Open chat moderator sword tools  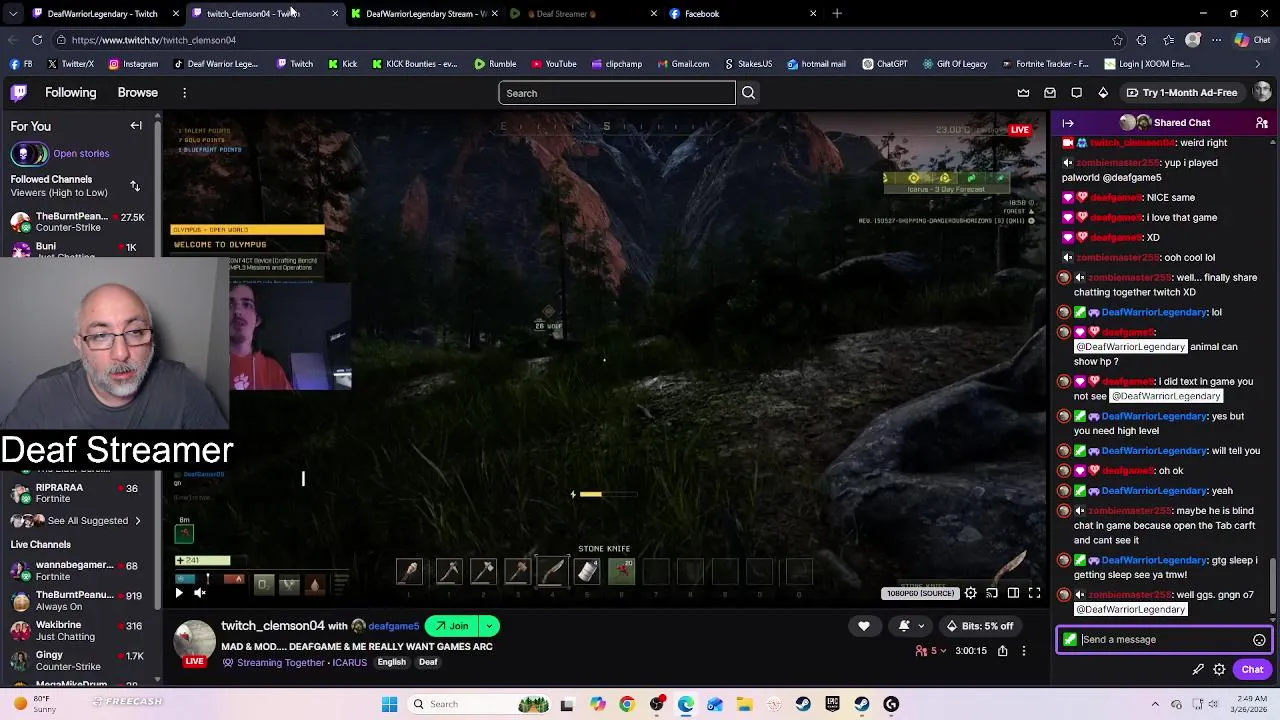point(1198,670)
